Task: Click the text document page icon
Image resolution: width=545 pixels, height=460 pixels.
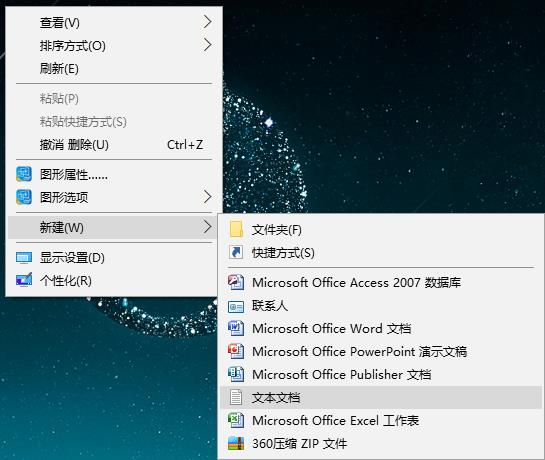Action: point(236,397)
